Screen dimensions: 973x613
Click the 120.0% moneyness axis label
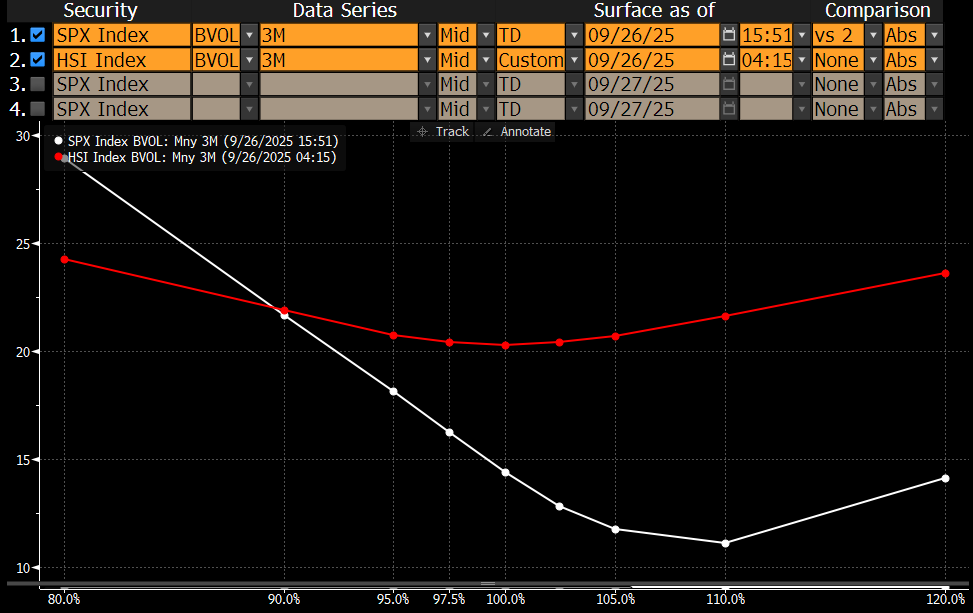(945, 599)
